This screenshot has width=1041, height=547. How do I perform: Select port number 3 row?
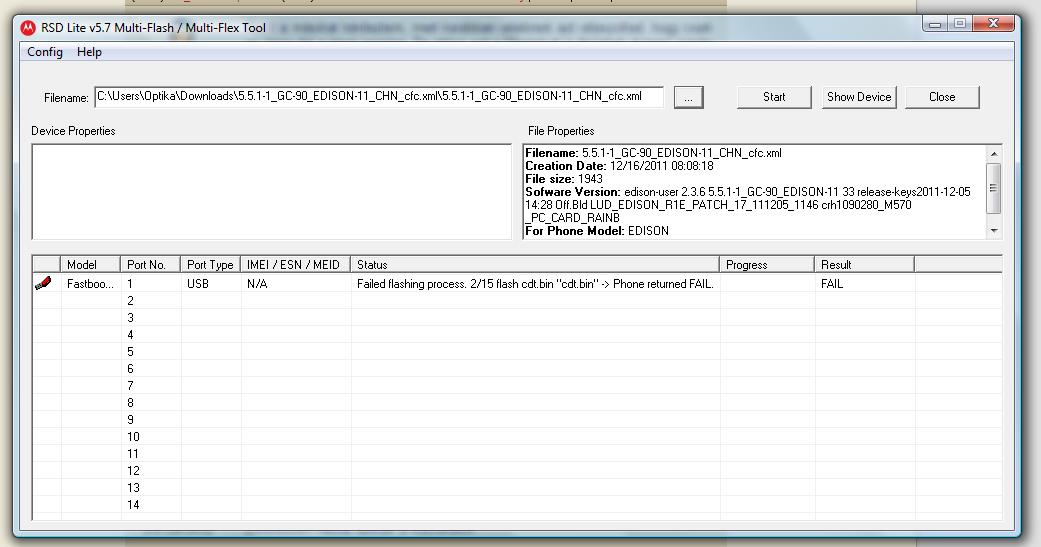517,318
